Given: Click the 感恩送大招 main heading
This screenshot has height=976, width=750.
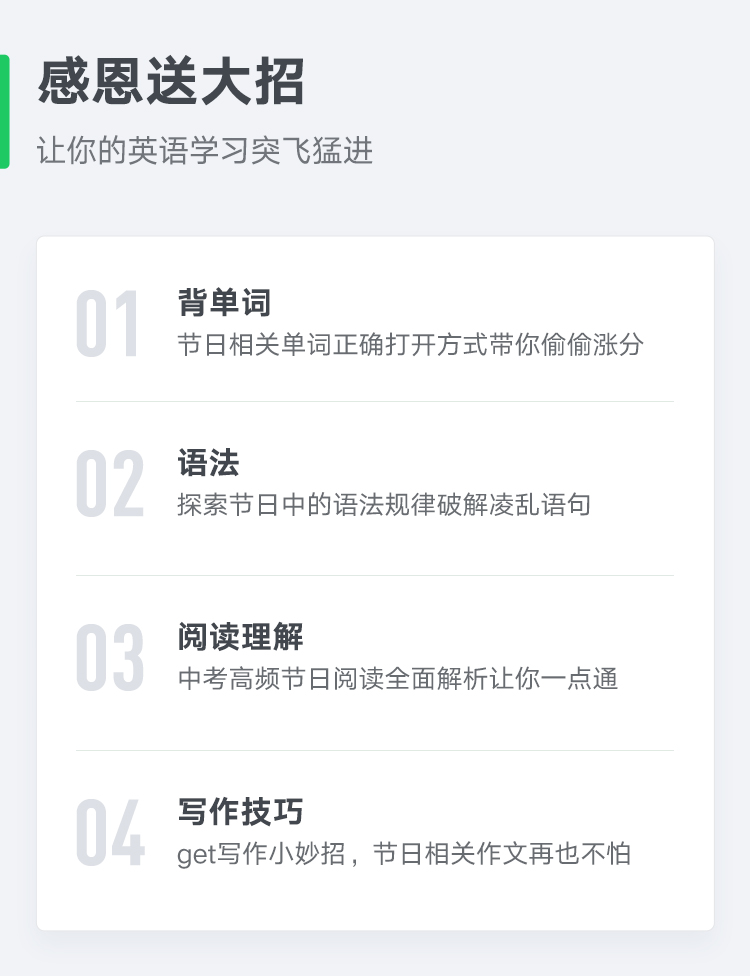Looking at the screenshot, I should 171,83.
